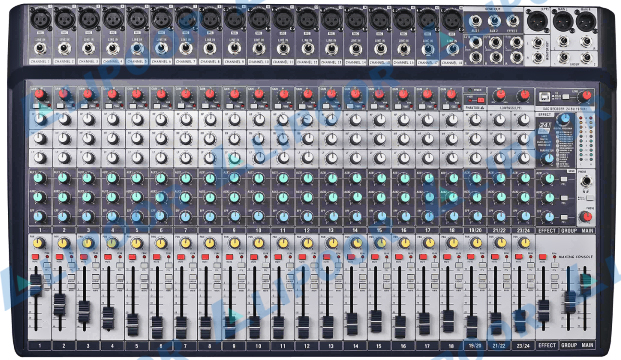The height and width of the screenshot is (360, 621).
Task: Click the USB port on the mixer
Action: pyautogui.click(x=545, y=97)
